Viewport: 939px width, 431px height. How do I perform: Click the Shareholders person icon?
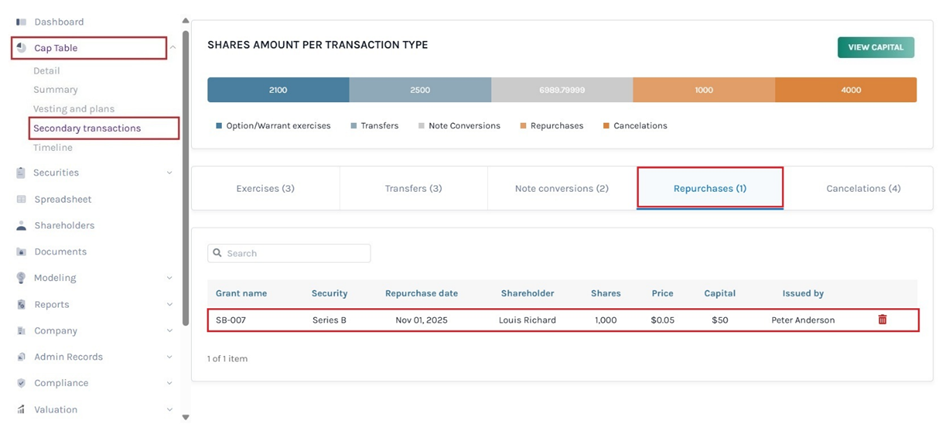pyautogui.click(x=21, y=226)
